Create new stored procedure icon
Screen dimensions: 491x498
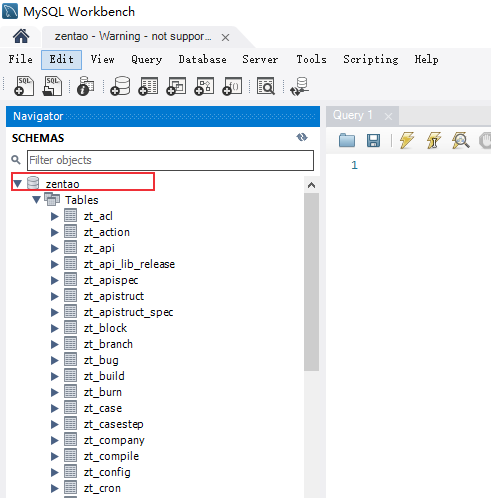click(204, 86)
